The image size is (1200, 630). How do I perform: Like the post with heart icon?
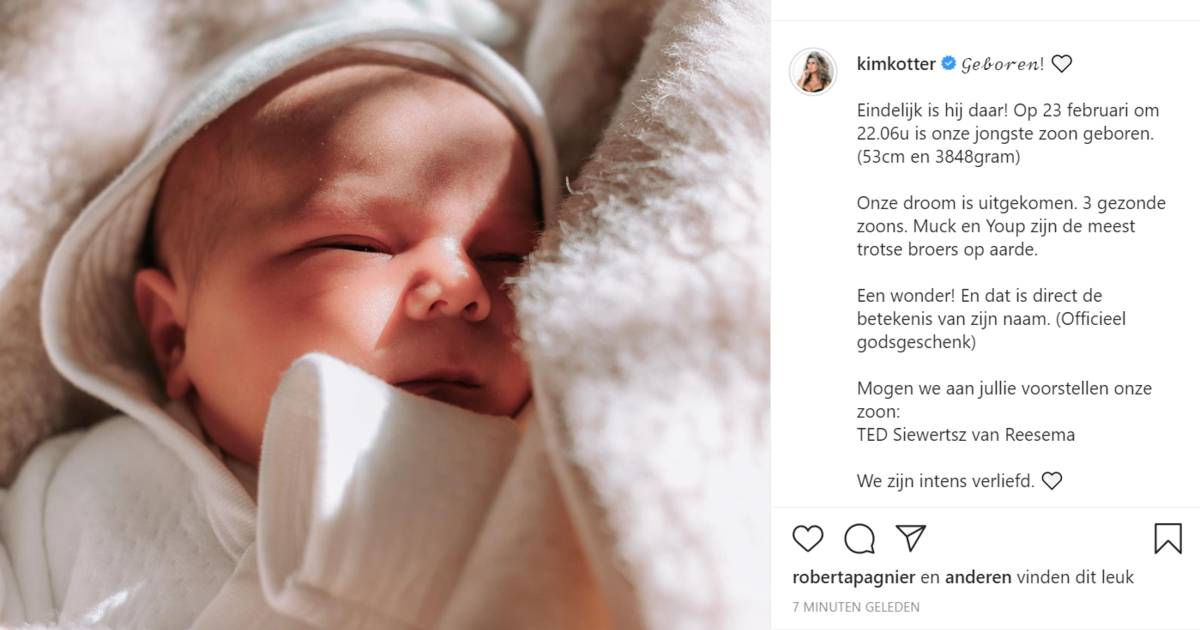pos(807,539)
